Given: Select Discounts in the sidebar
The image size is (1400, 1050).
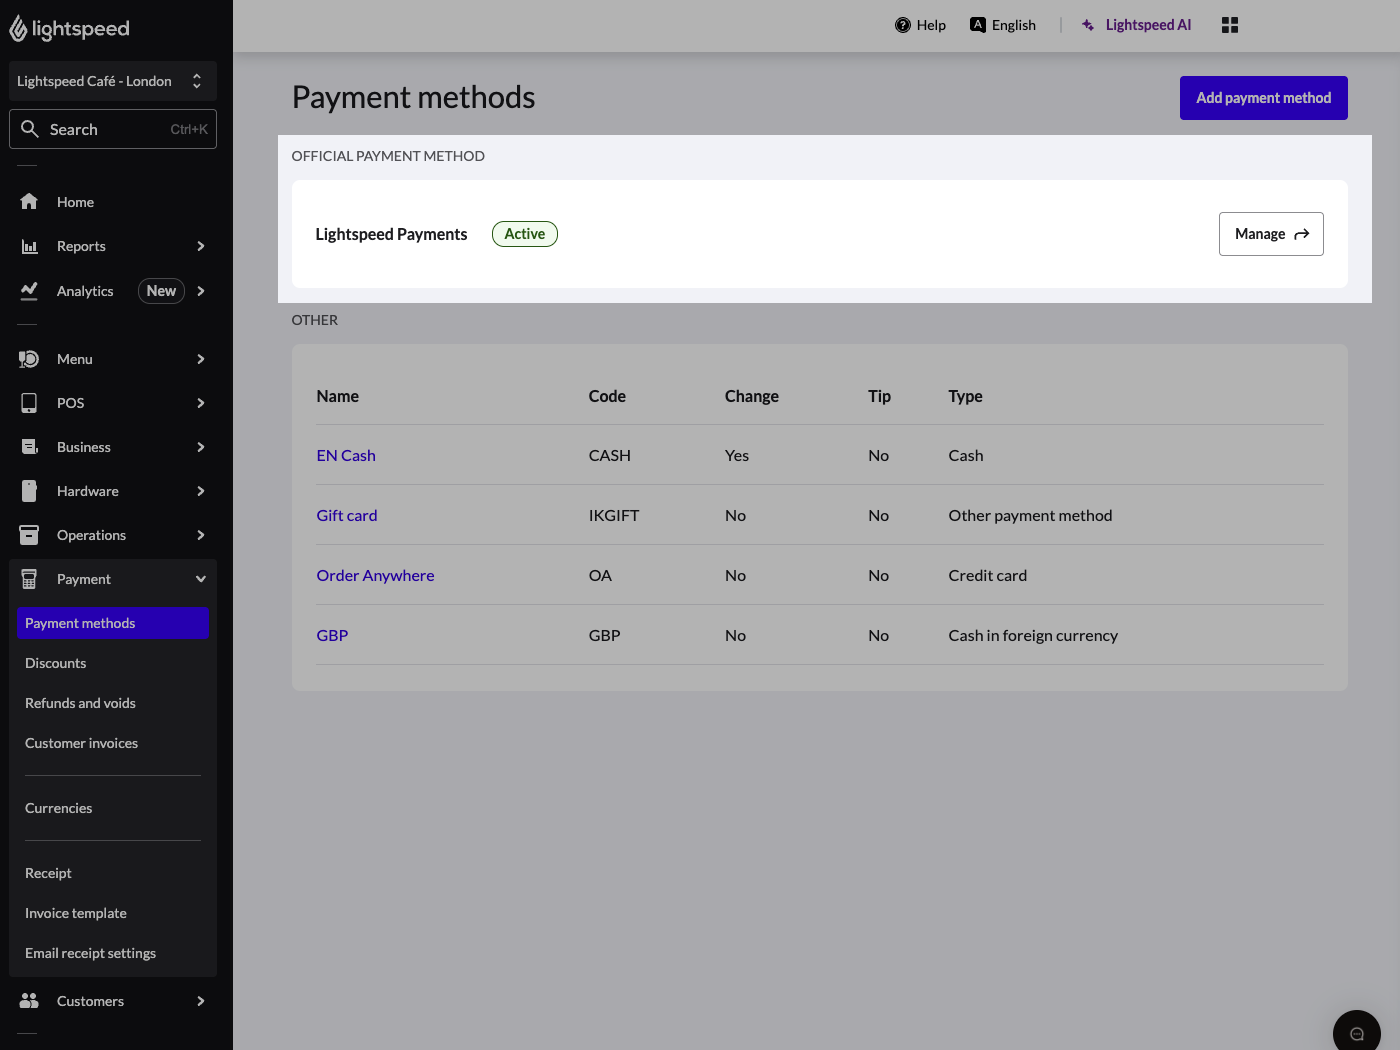Looking at the screenshot, I should [x=55, y=663].
